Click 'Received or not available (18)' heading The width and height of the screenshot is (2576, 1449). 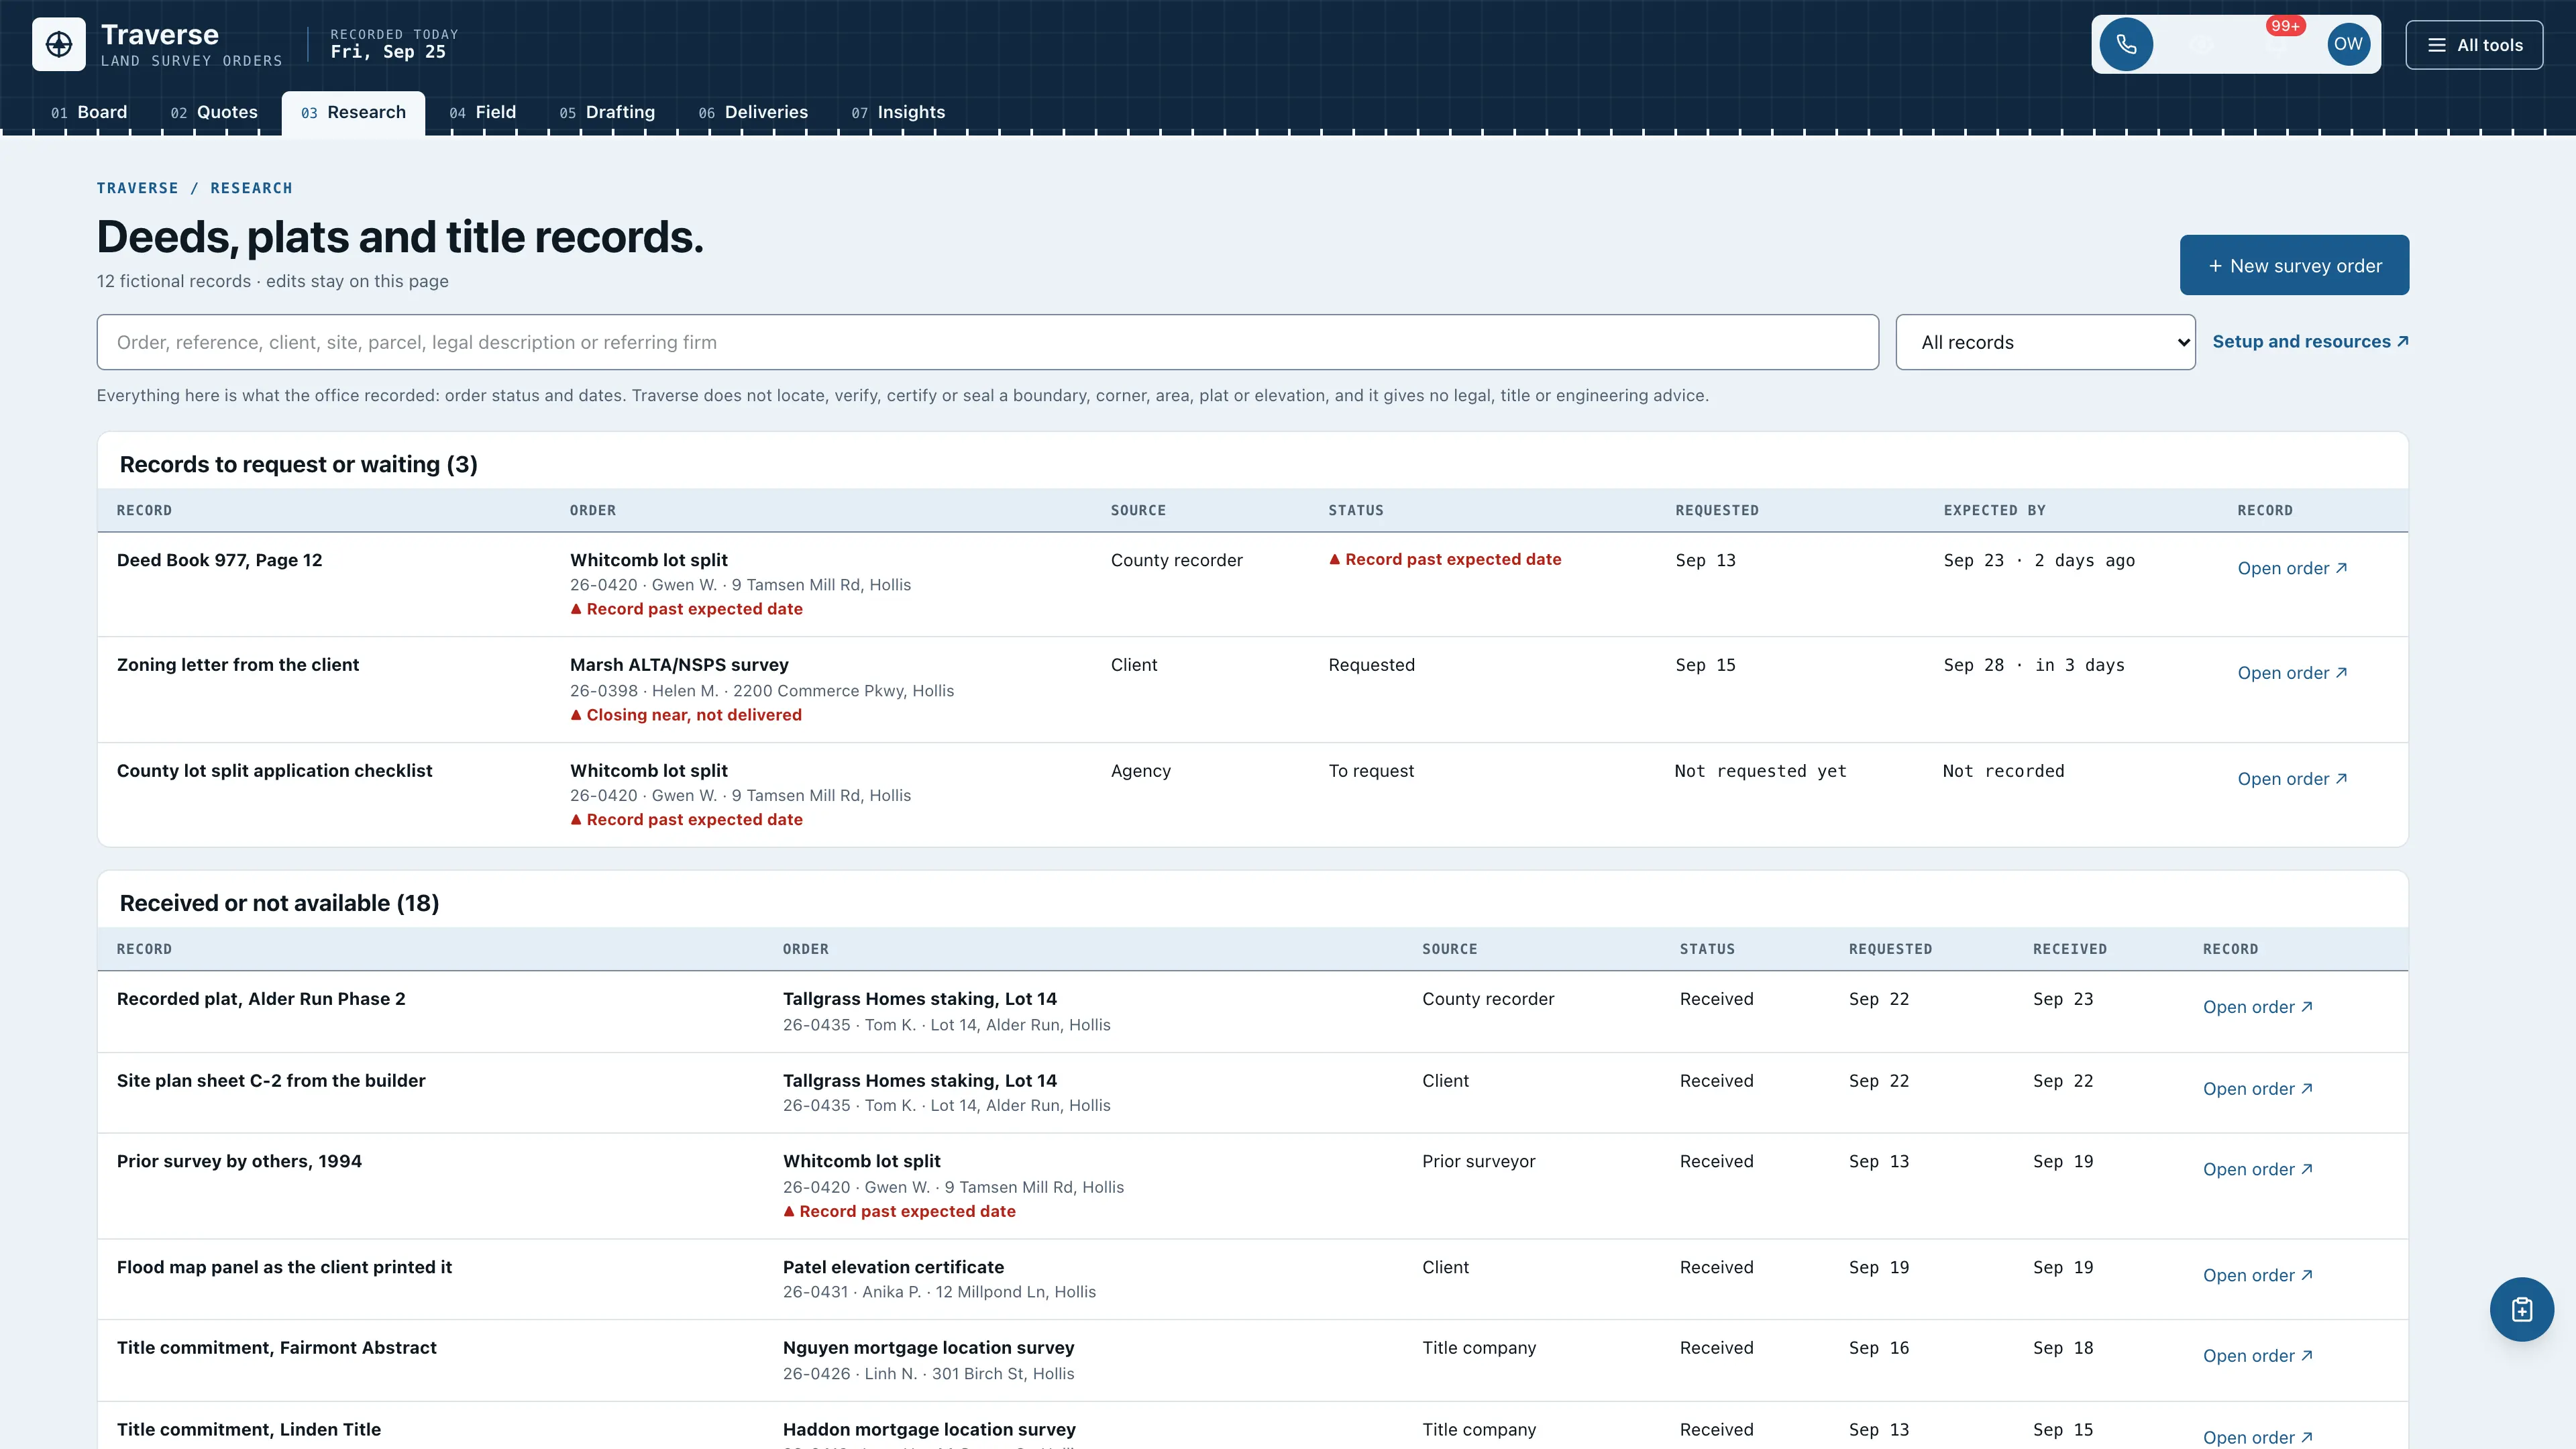(279, 903)
